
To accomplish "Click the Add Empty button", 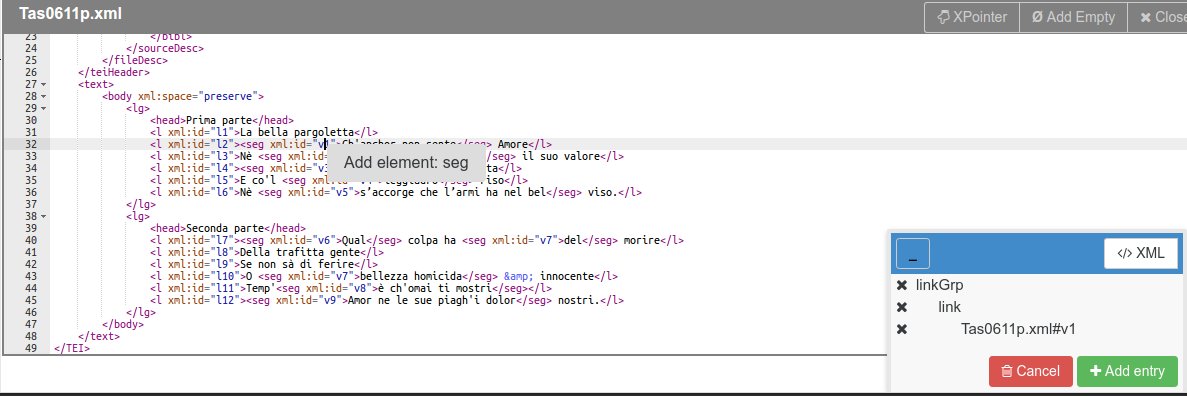I will 1073,17.
